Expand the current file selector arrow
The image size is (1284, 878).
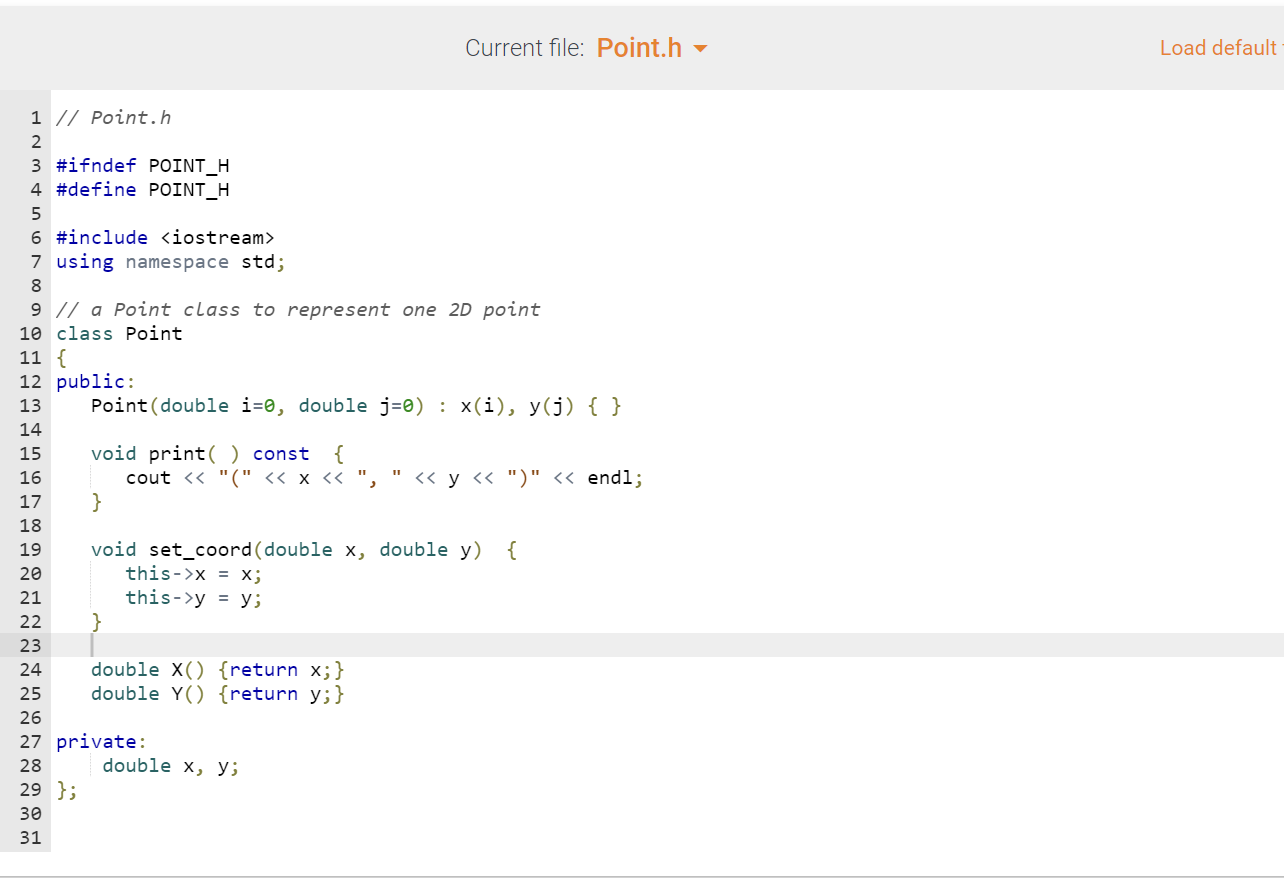[700, 48]
